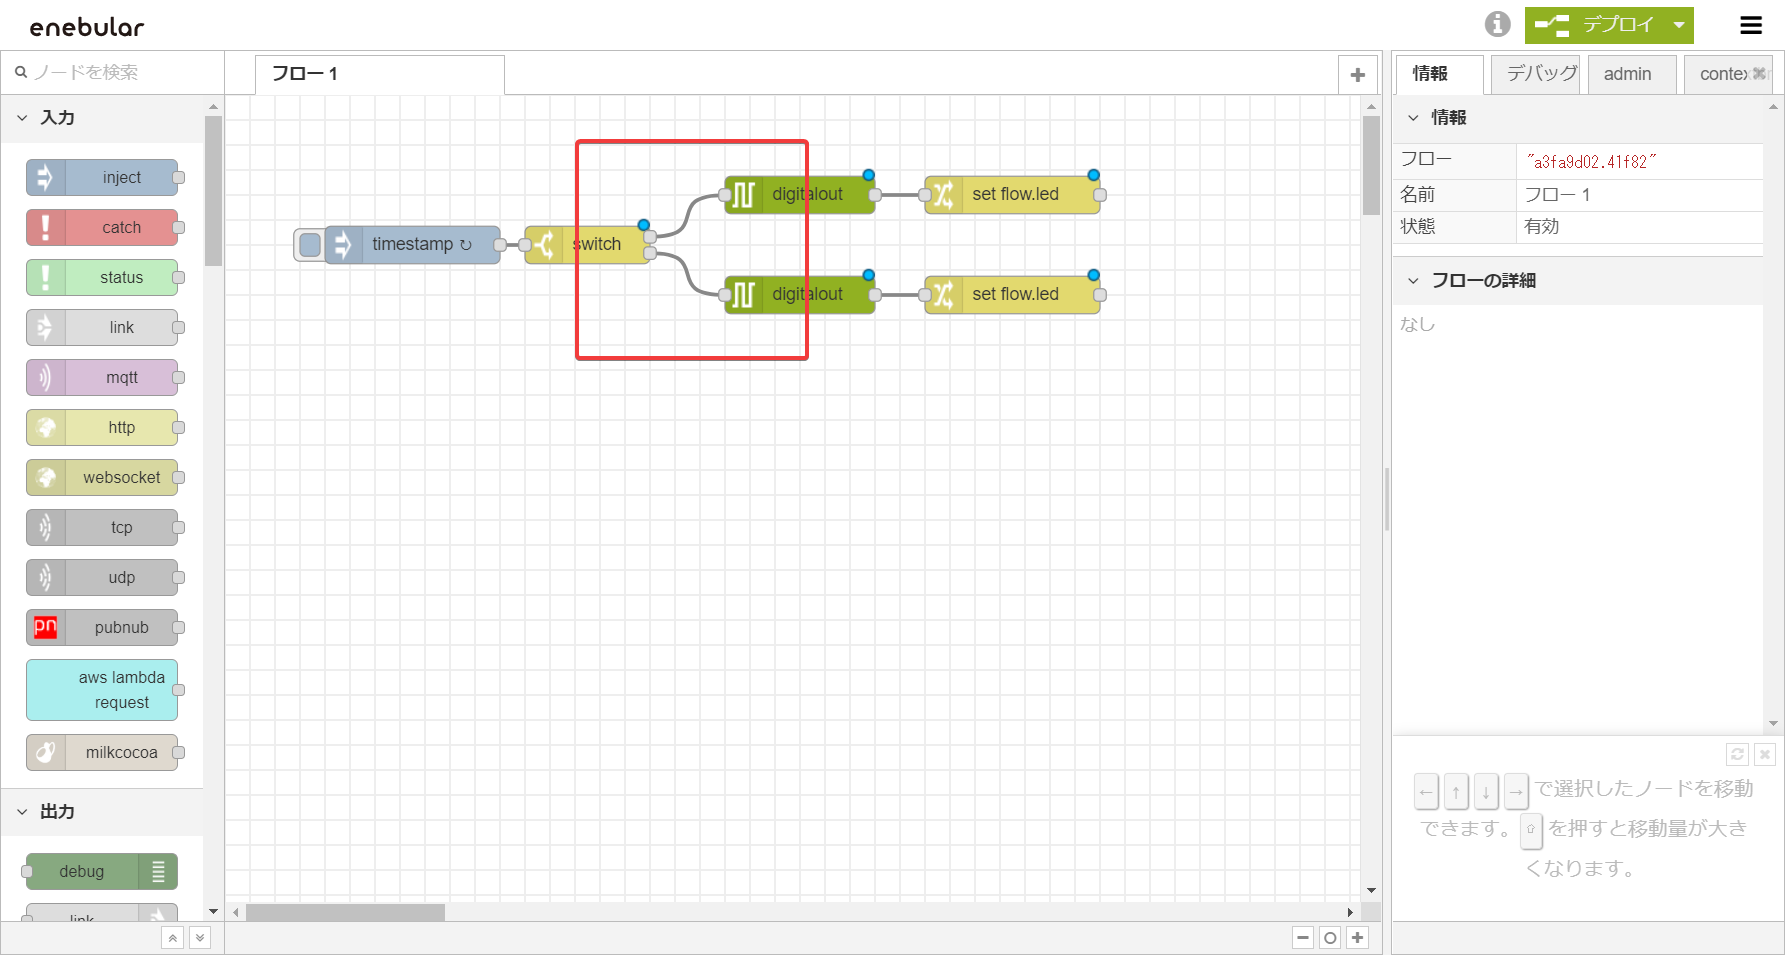This screenshot has height=955, width=1785.
Task: Click the zoom in button below the canvas
Action: click(1357, 937)
